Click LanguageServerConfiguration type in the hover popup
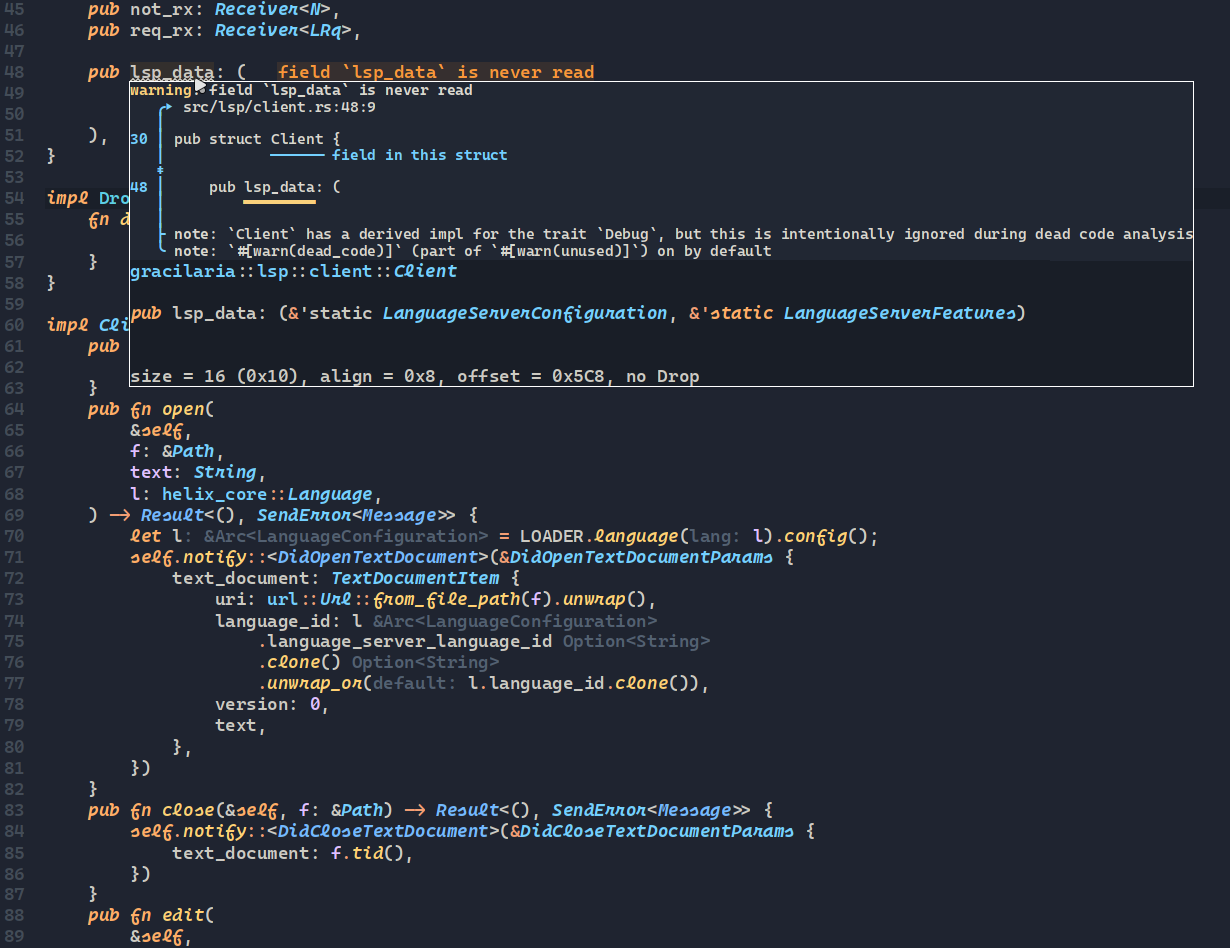 [524, 313]
